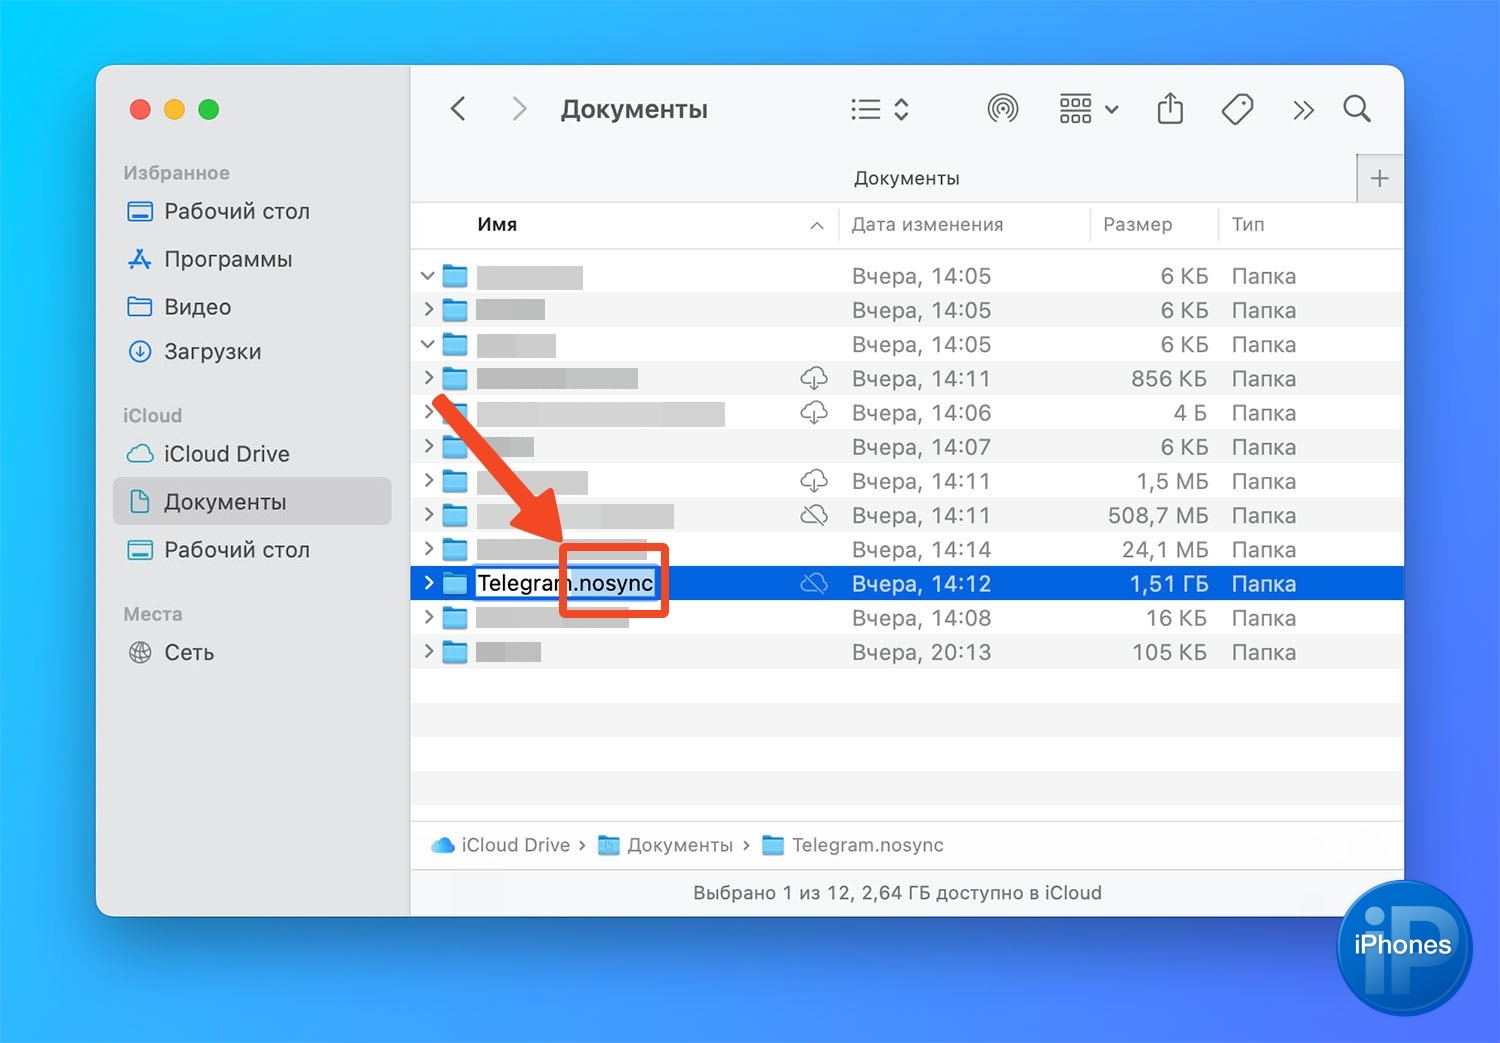Go back with the left arrow

click(x=458, y=108)
